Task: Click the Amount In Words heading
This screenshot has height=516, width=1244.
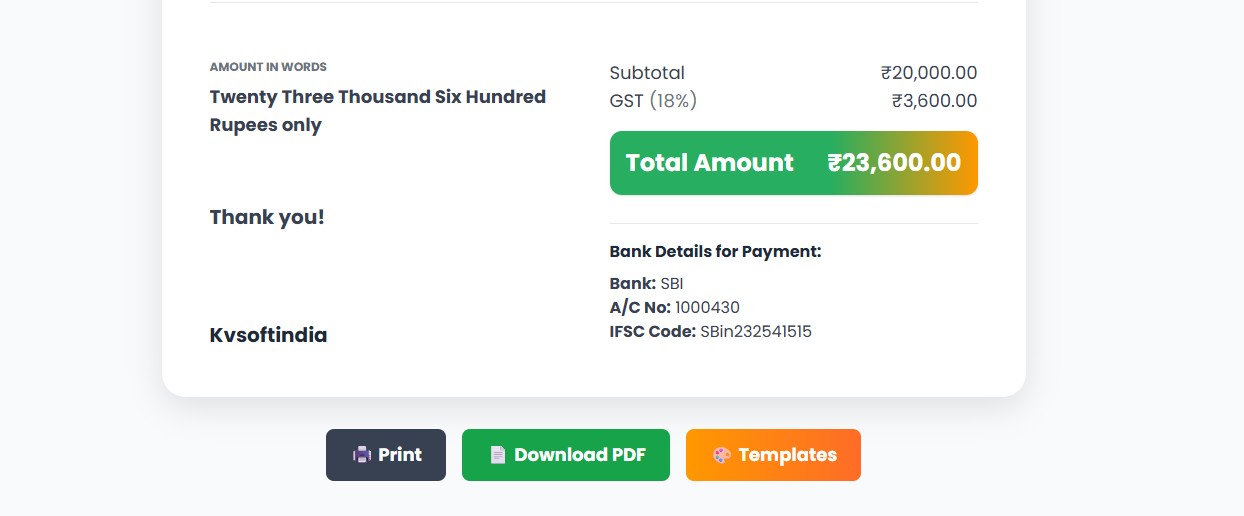Action: (x=268, y=67)
